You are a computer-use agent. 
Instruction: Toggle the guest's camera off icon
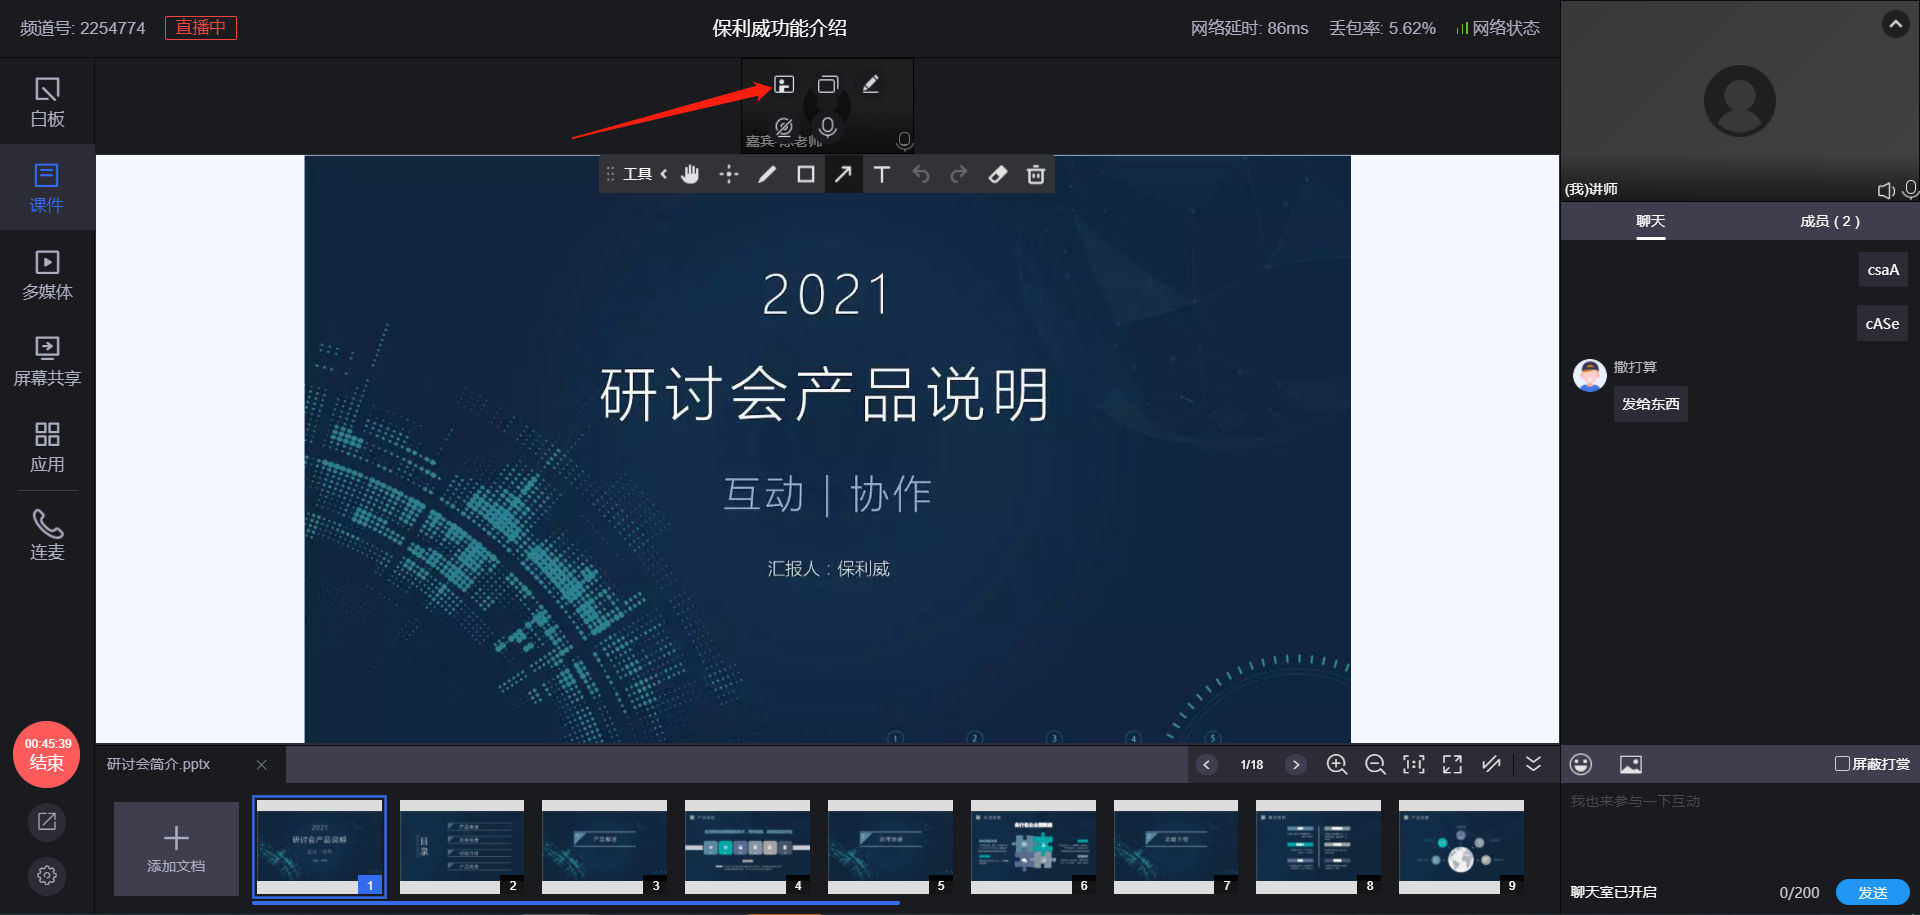pyautogui.click(x=784, y=127)
